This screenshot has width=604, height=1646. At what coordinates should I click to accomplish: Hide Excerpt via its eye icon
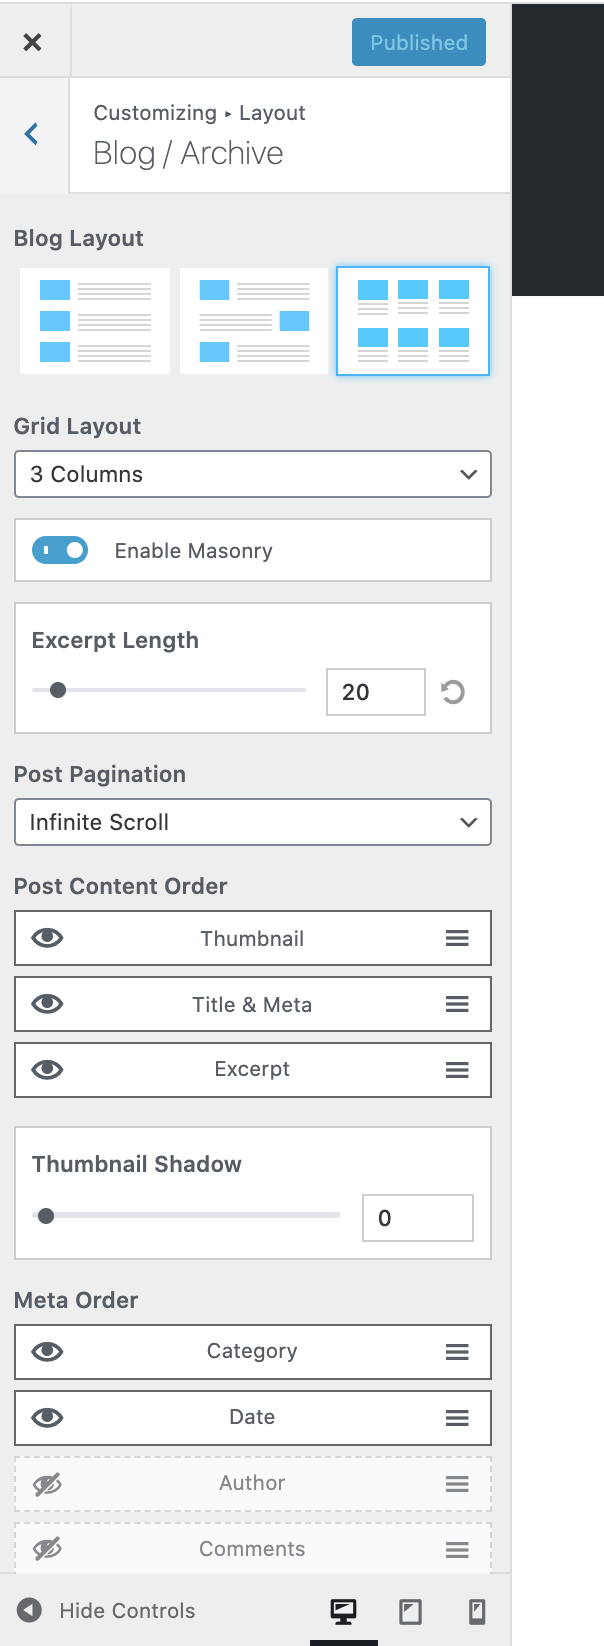tap(47, 1070)
